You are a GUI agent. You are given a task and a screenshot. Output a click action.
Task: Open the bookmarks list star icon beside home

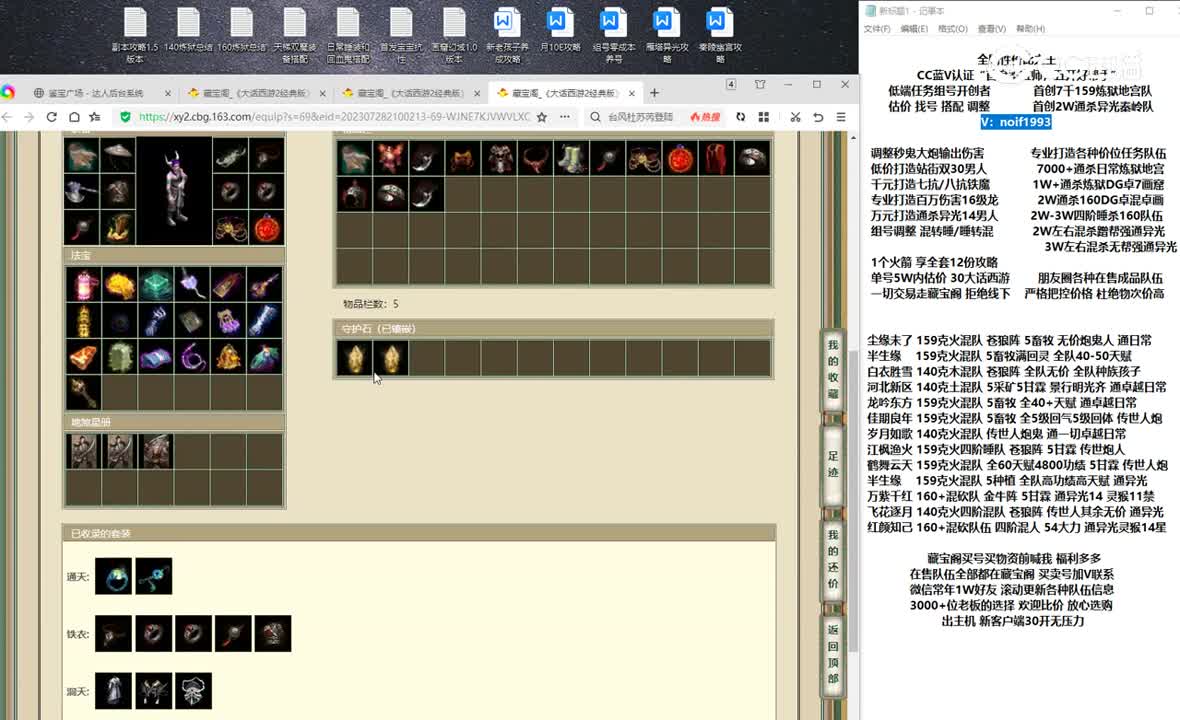coord(95,117)
